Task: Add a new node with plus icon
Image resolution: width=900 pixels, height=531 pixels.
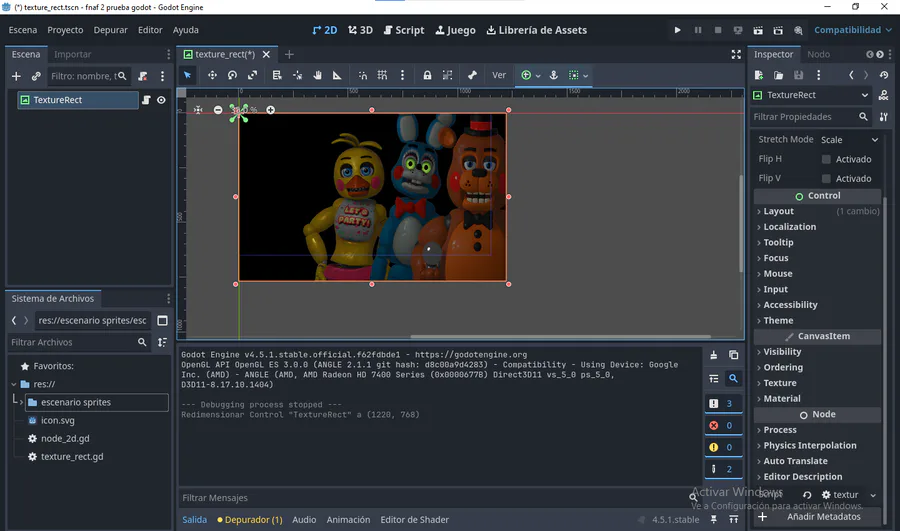Action: 16,76
